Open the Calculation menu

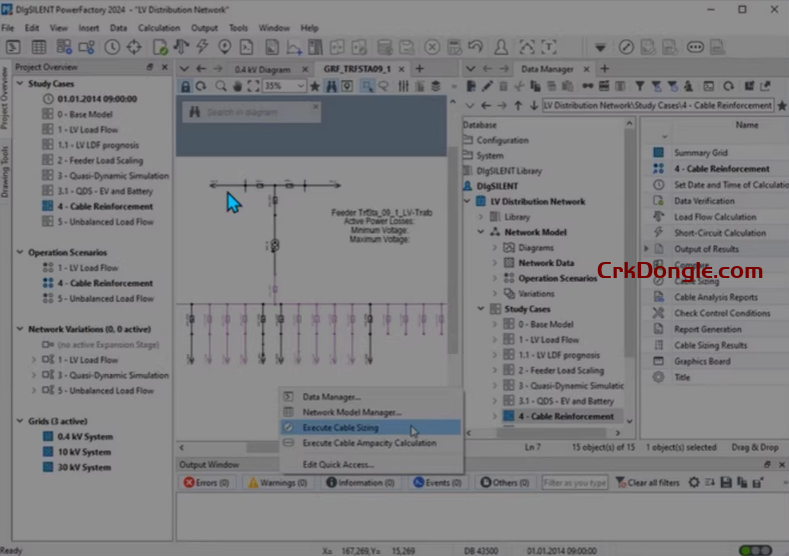pos(159,28)
